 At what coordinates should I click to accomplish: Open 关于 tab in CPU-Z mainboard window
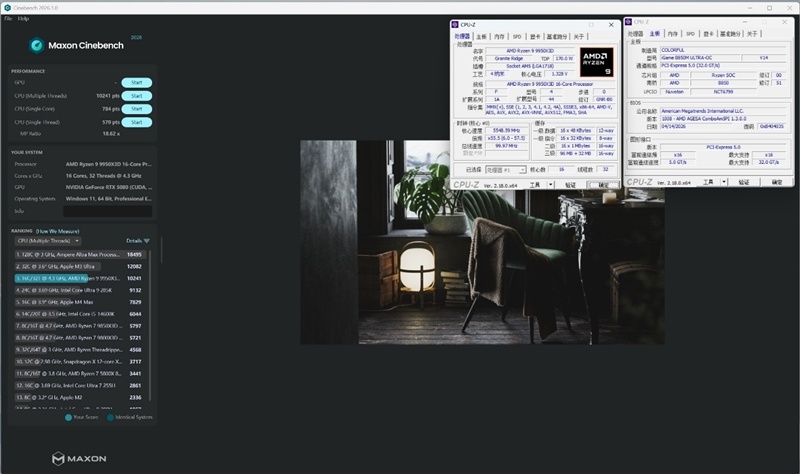click(x=752, y=34)
